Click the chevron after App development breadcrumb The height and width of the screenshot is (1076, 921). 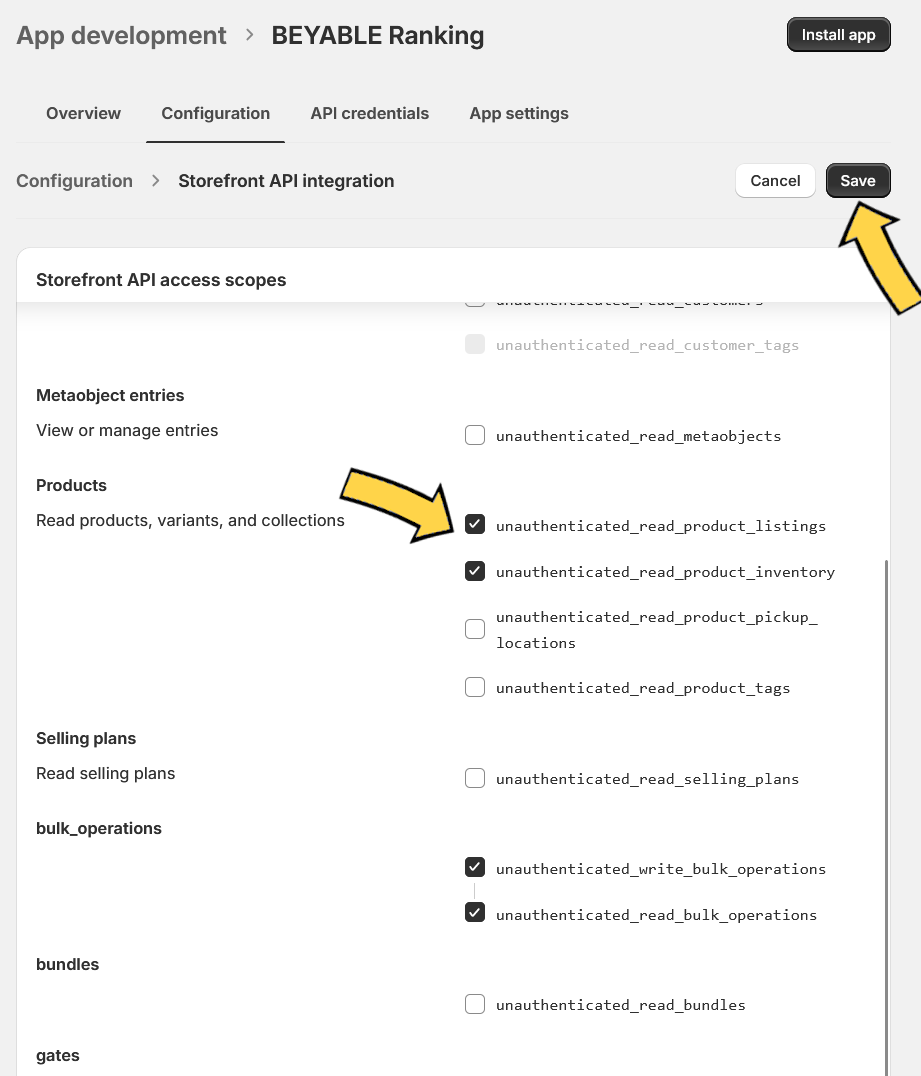point(250,35)
